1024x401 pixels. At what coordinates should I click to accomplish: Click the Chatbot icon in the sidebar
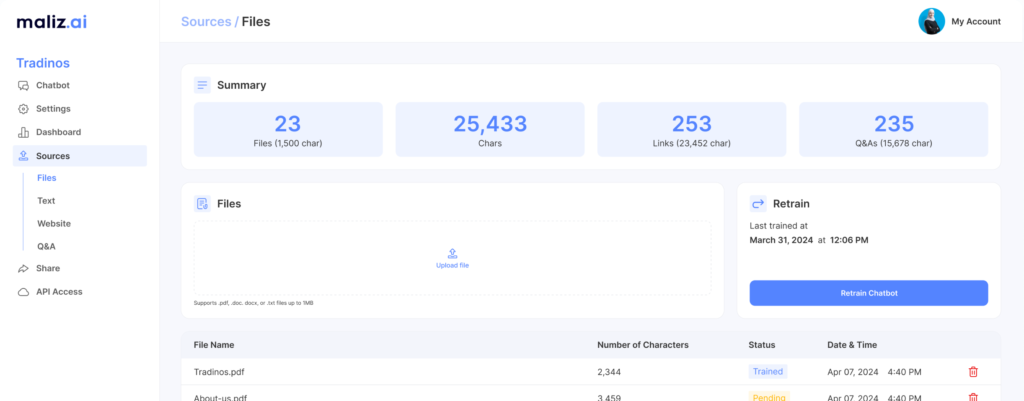click(x=23, y=85)
